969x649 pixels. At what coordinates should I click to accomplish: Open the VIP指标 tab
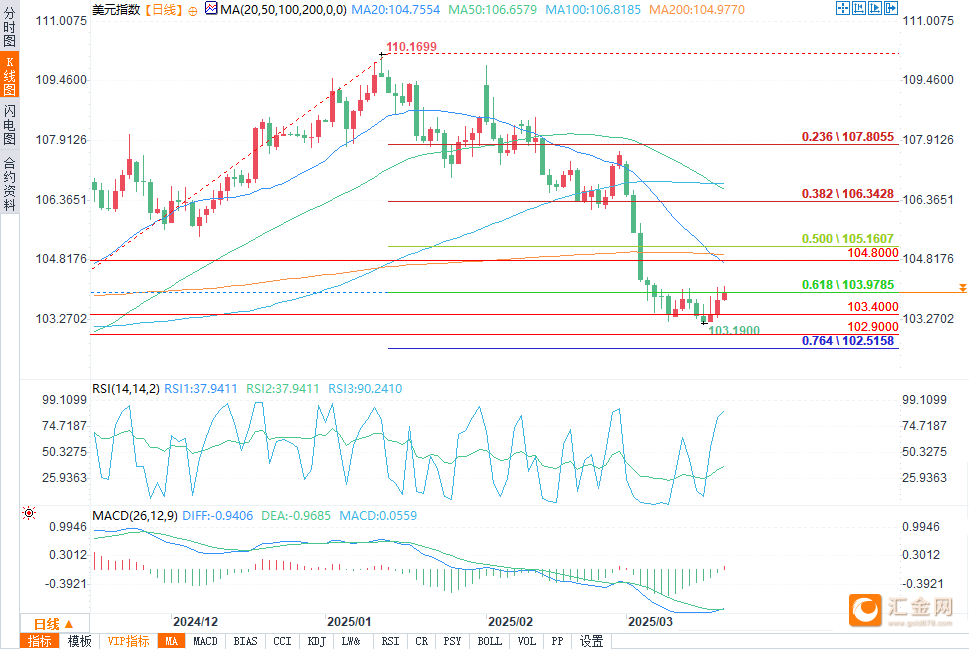pos(128,641)
